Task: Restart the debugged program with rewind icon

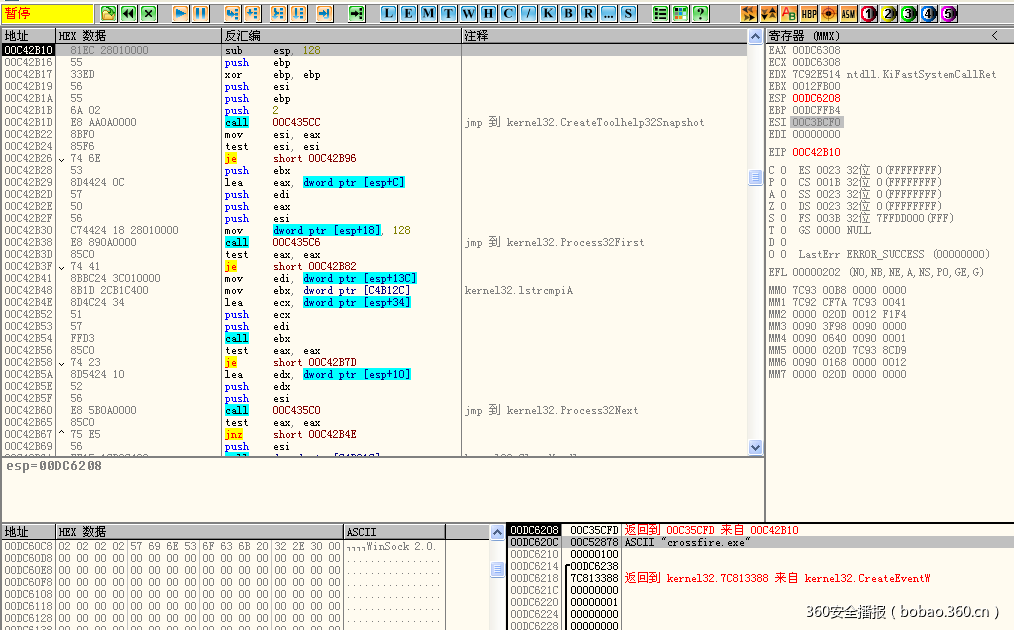Action: 128,13
